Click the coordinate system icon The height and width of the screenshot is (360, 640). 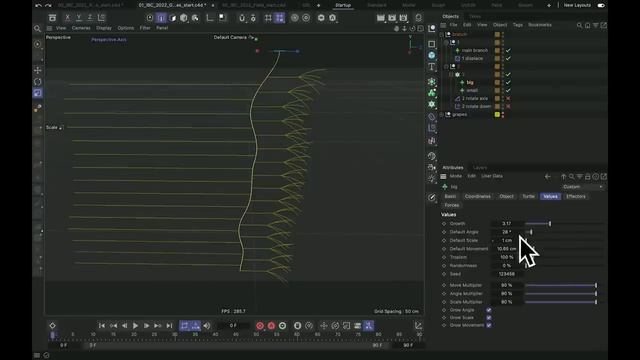pos(101,18)
